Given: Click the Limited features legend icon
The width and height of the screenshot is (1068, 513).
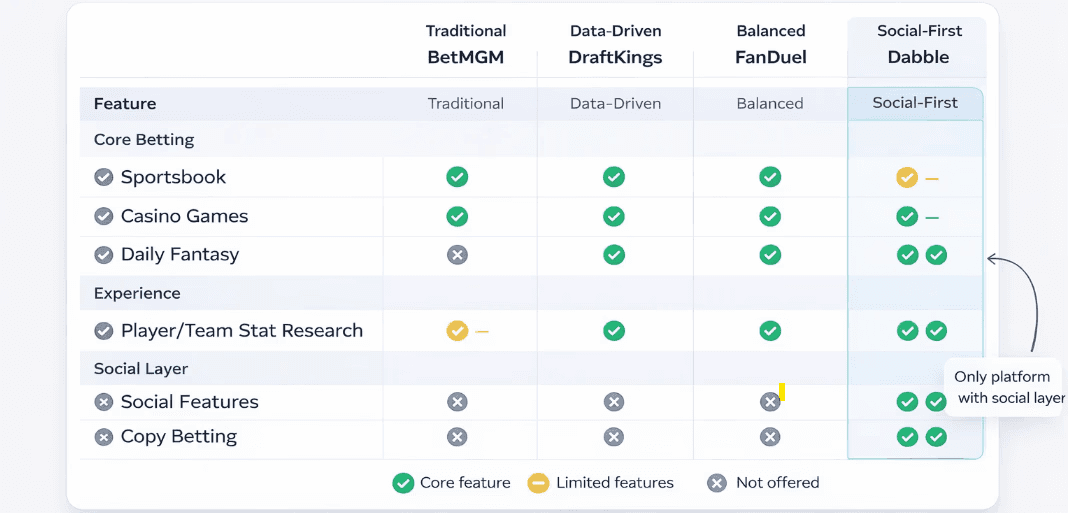Looking at the screenshot, I should (x=539, y=483).
